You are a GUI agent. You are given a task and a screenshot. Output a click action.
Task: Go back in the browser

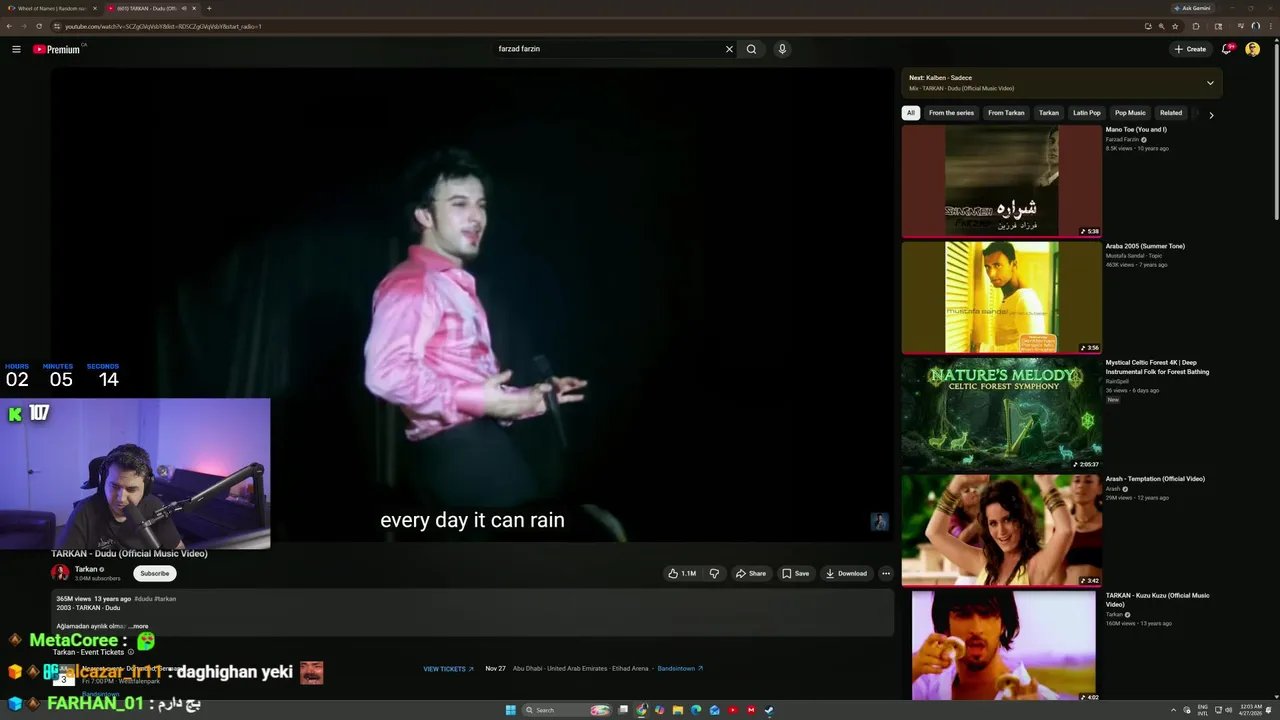point(9,26)
